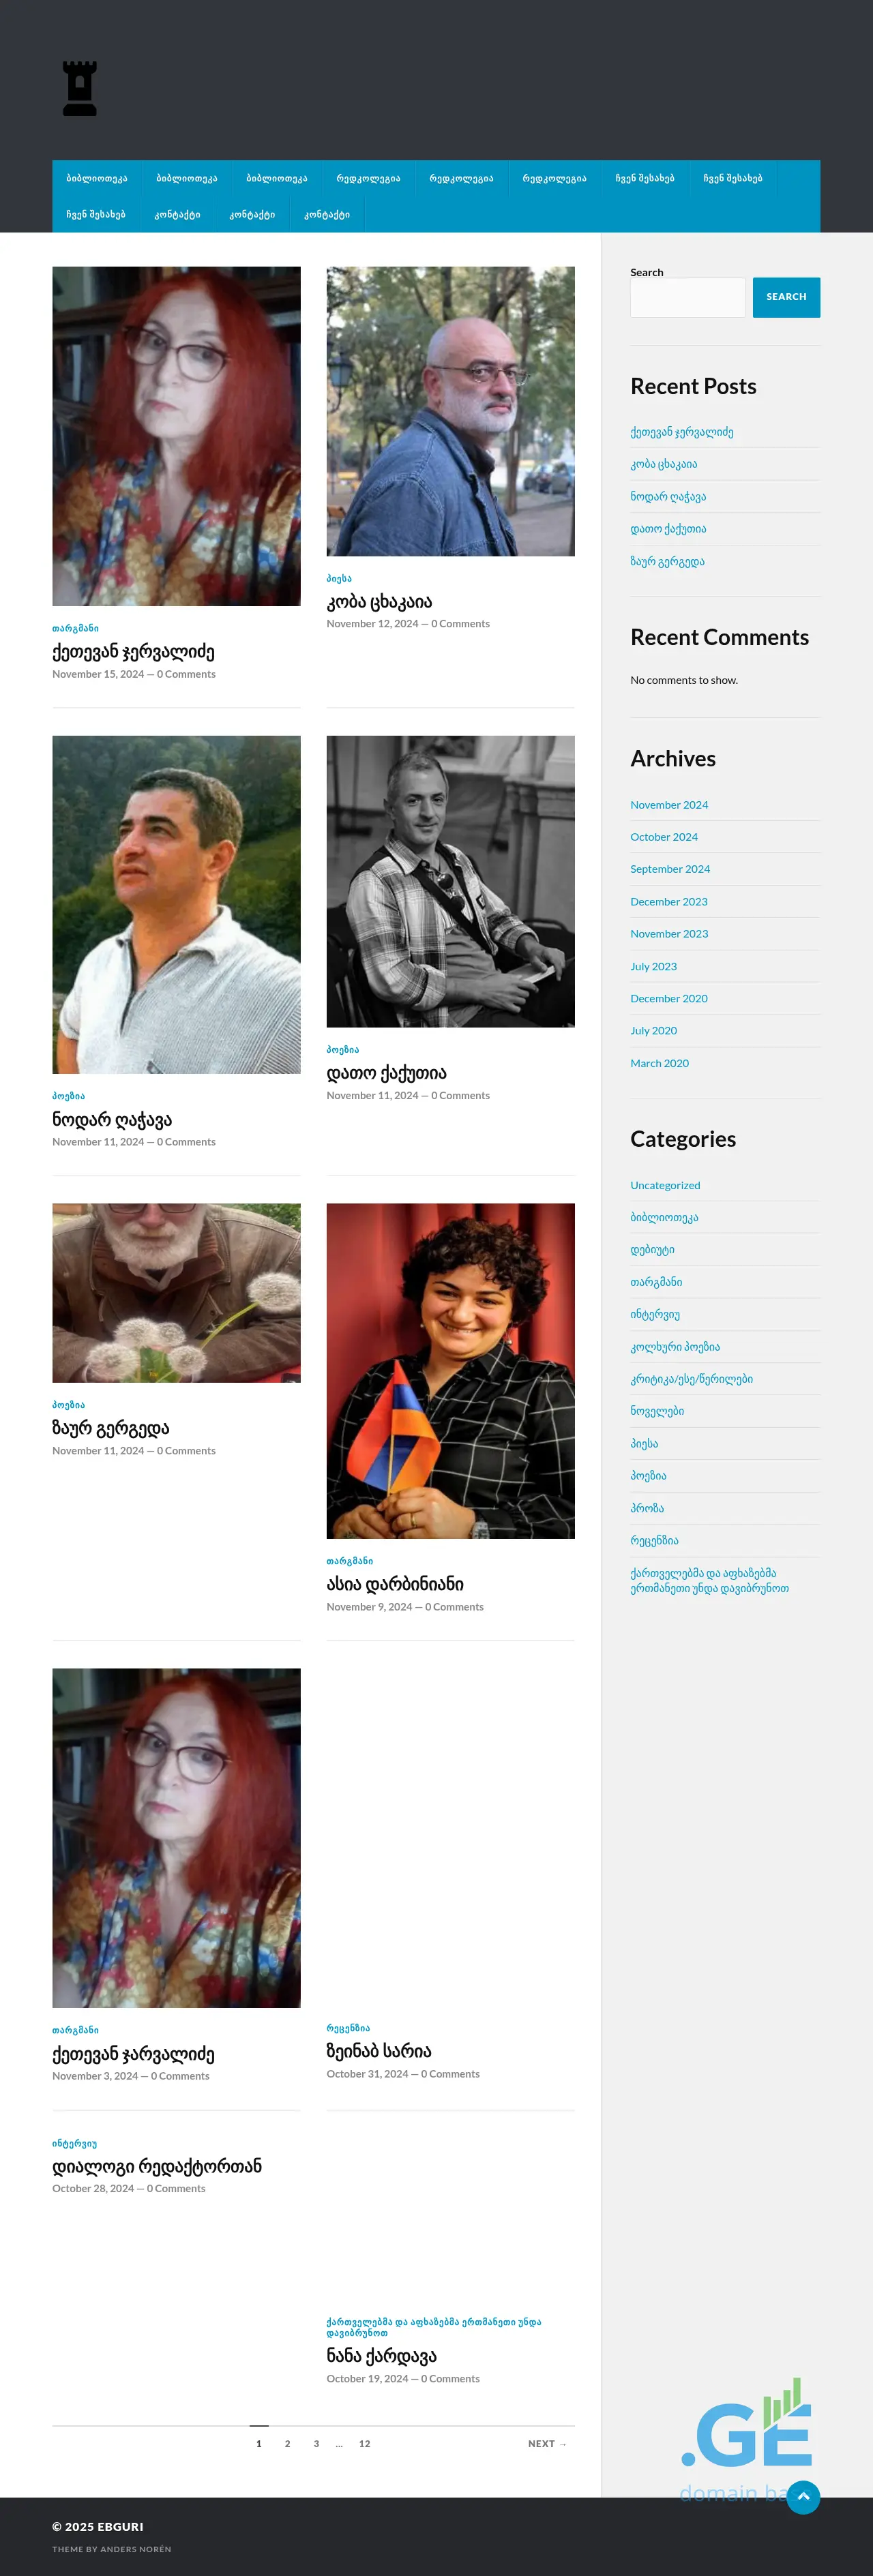This screenshot has width=873, height=2576.
Task: Click the NEXT pagination link
Action: click(547, 2443)
